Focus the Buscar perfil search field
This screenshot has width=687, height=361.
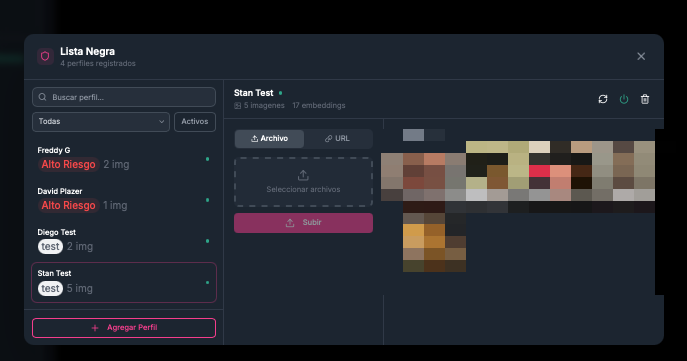pyautogui.click(x=124, y=97)
